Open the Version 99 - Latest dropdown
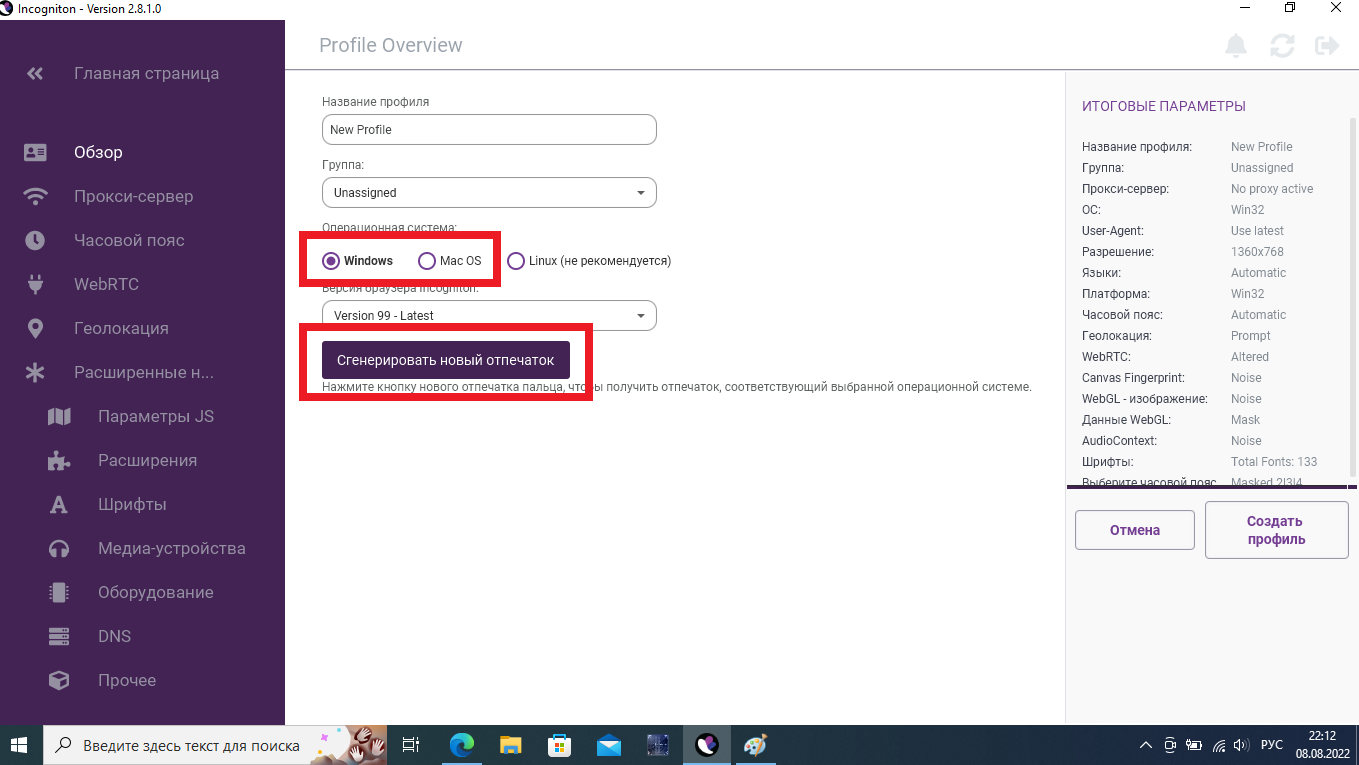The width and height of the screenshot is (1359, 765). point(489,315)
